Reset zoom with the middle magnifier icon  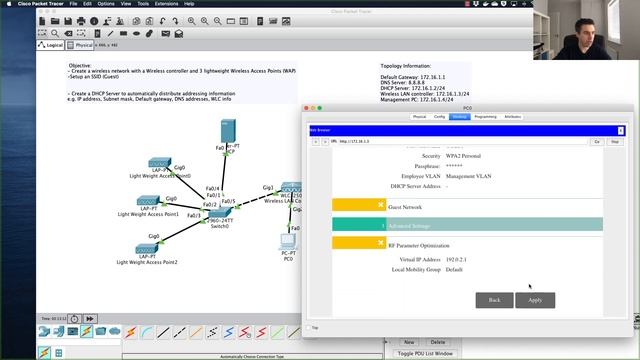click(x=204, y=21)
